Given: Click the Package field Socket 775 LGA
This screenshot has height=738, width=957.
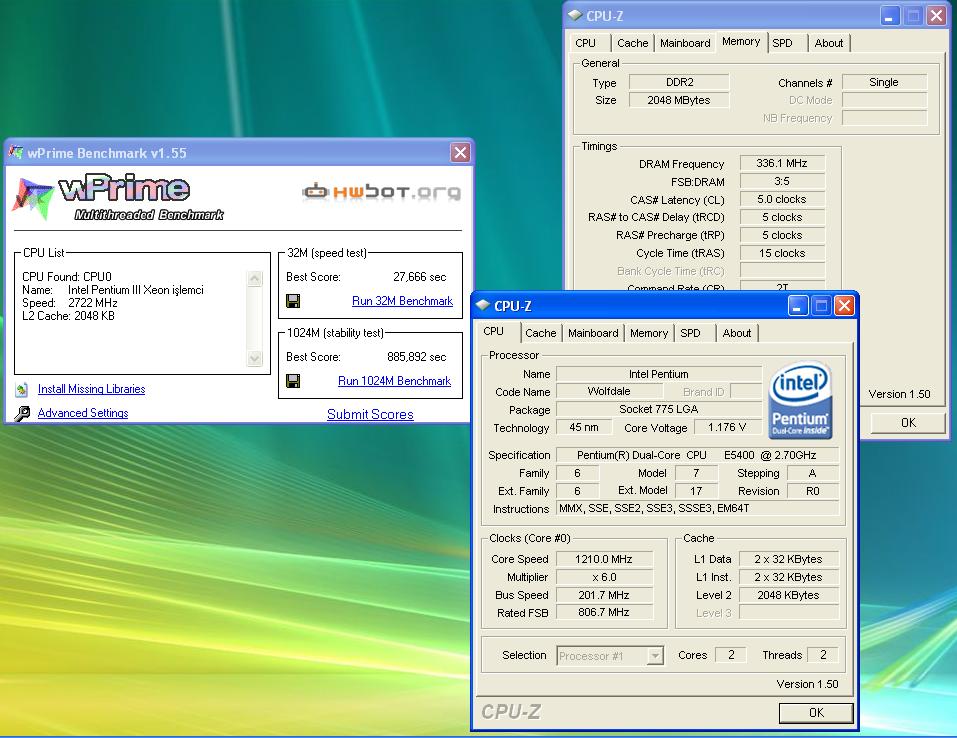Looking at the screenshot, I should 659,410.
